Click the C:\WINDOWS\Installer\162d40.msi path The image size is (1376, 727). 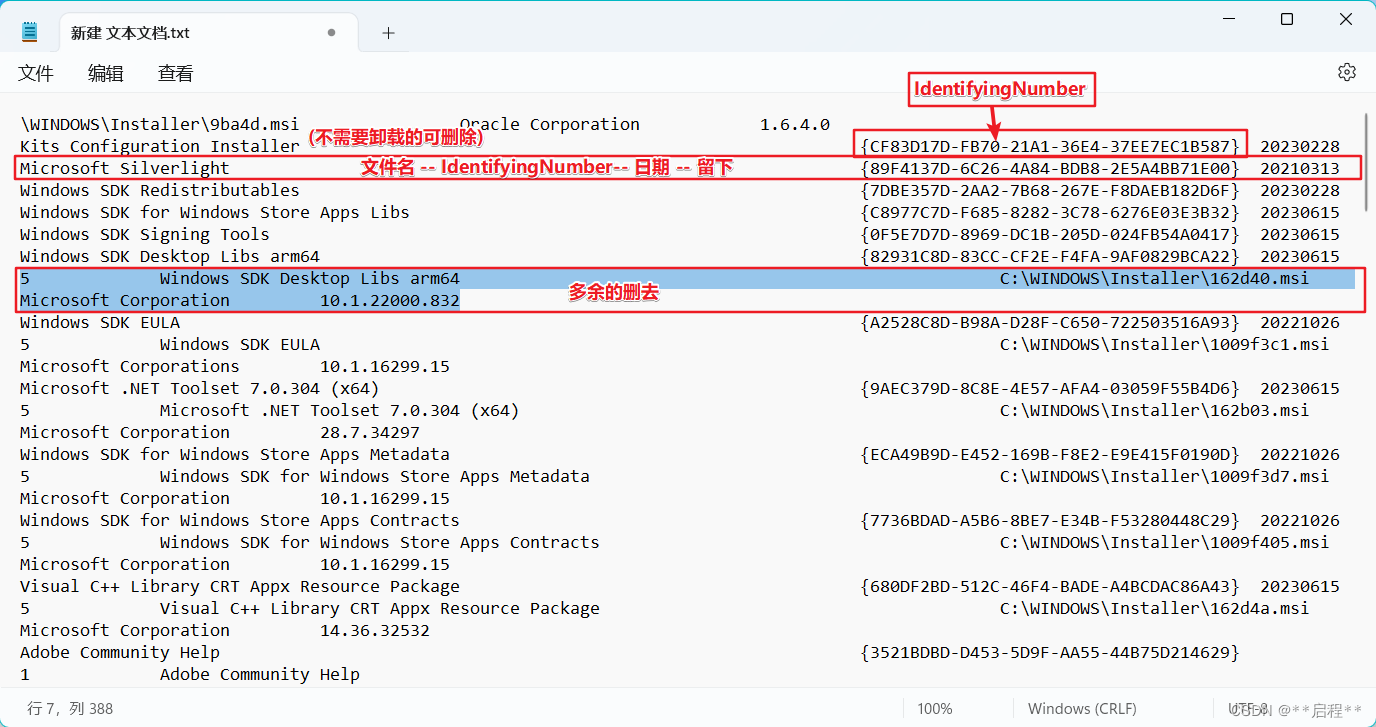1155,278
